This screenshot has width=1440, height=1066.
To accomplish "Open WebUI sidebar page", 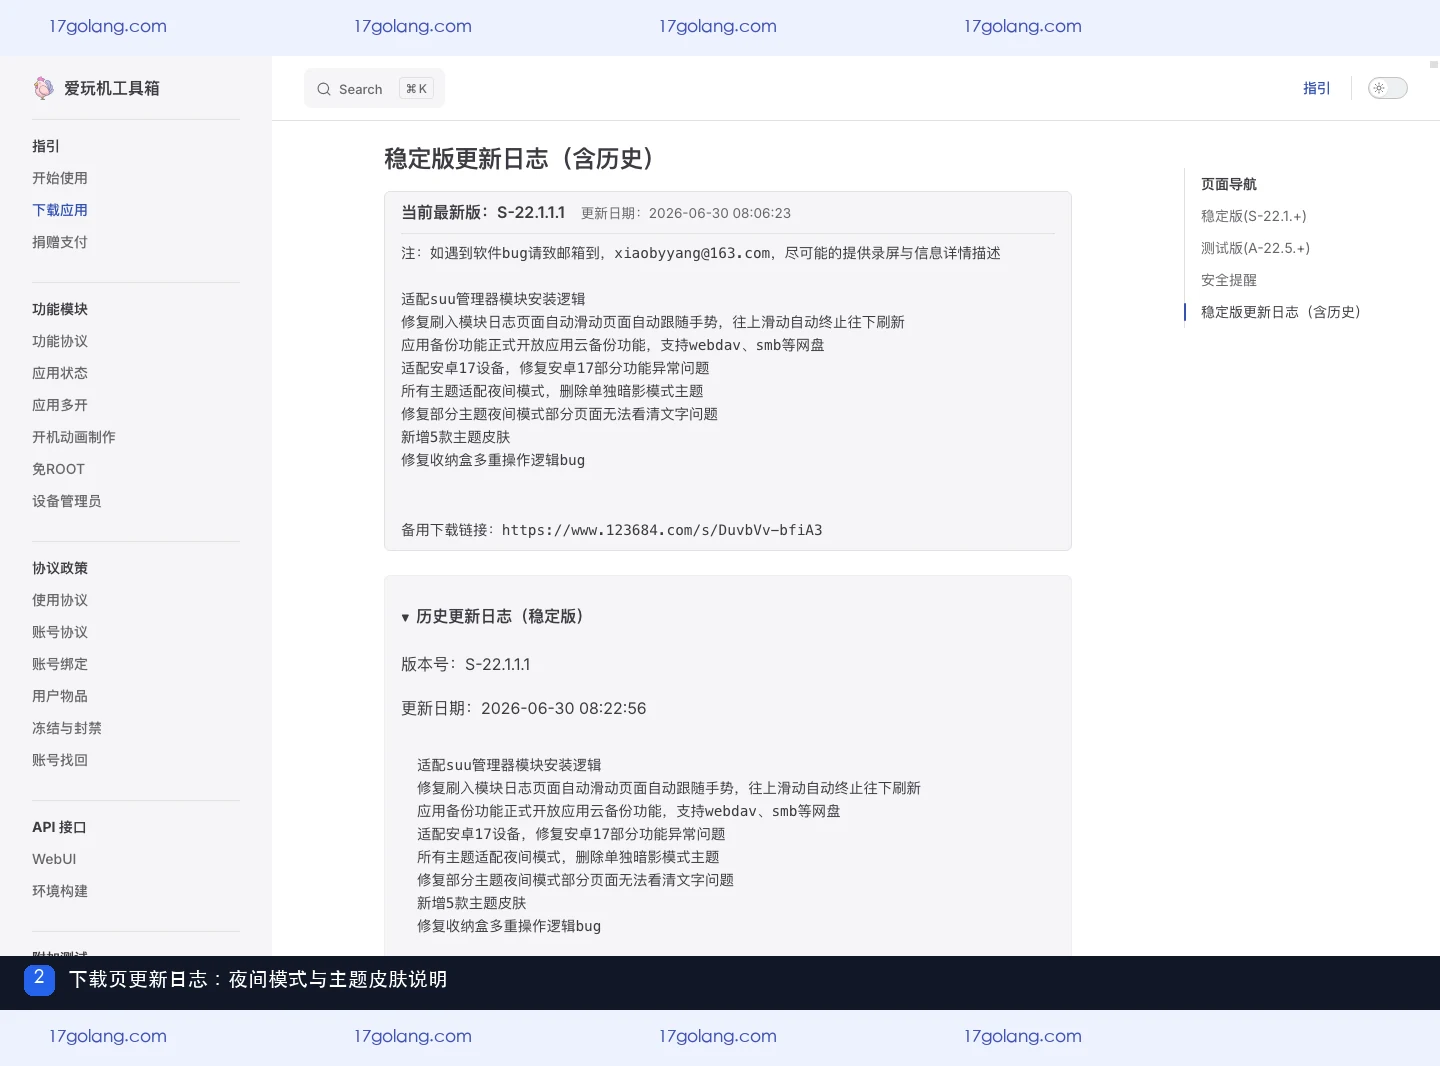I will coord(54,859).
